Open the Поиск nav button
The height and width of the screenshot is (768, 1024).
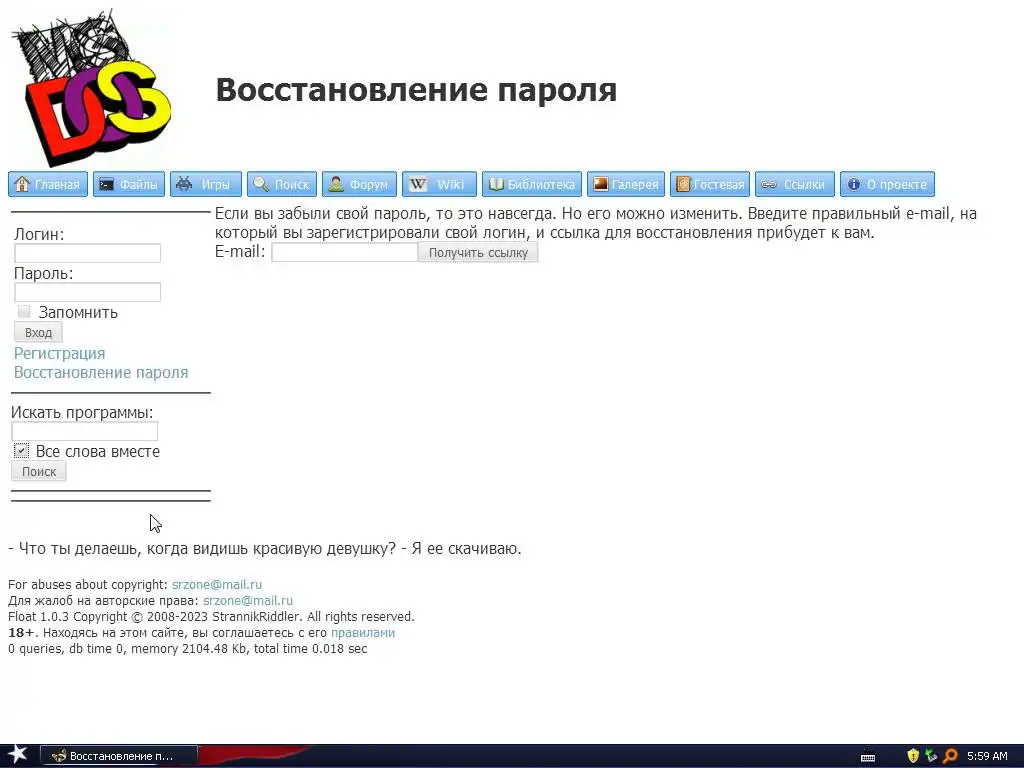tap(282, 184)
